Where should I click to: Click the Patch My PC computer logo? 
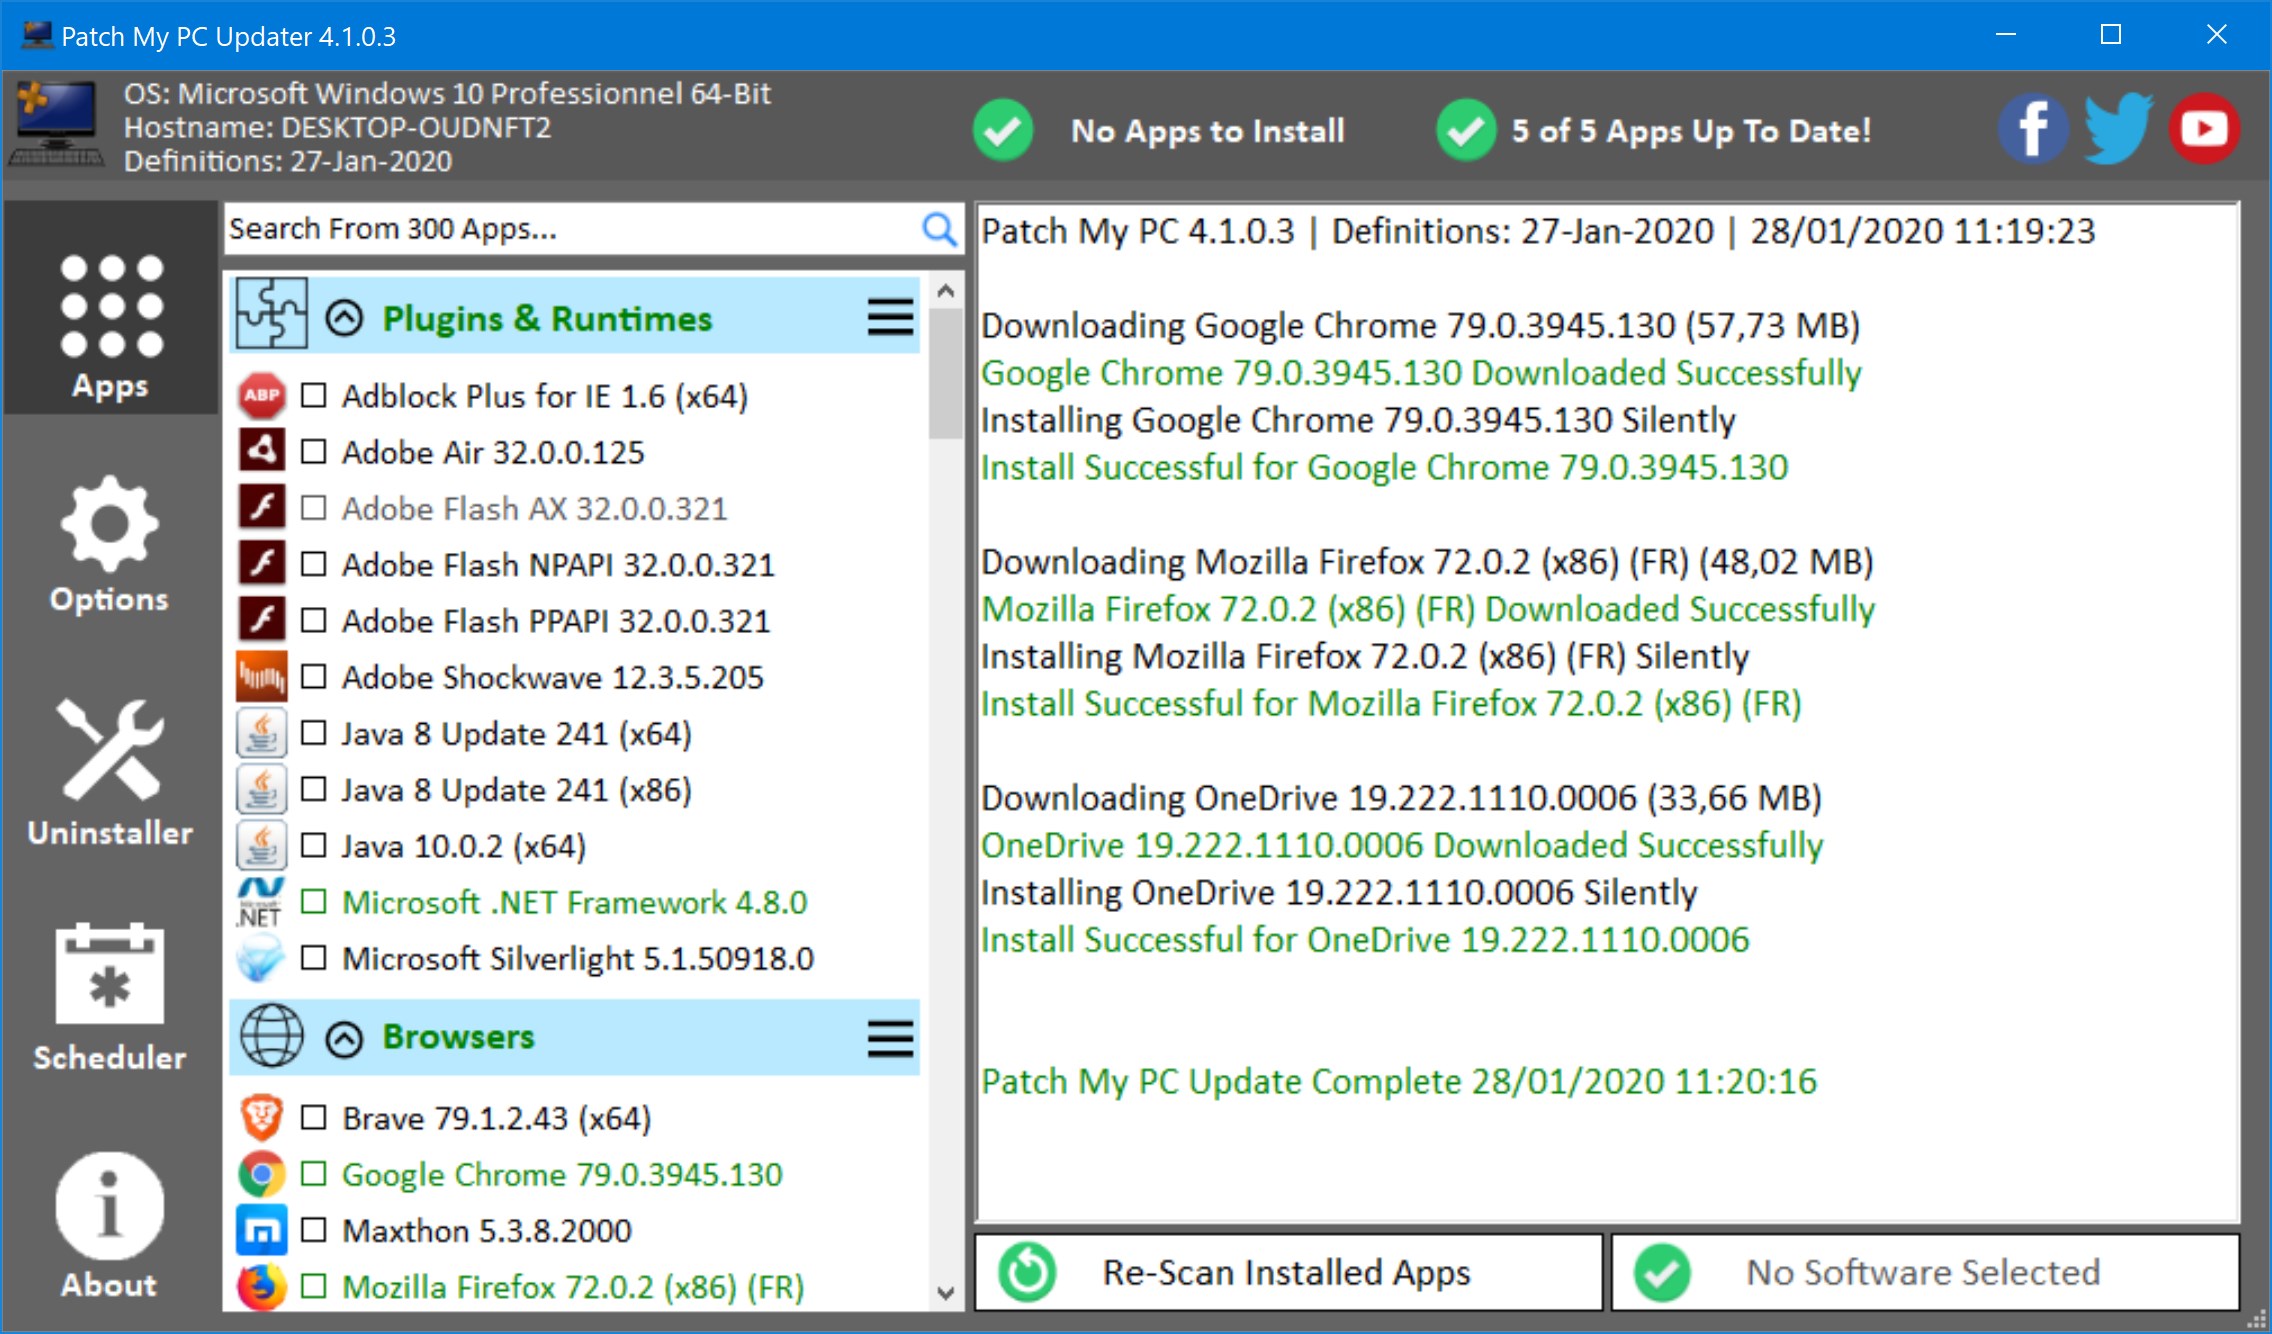(x=56, y=125)
